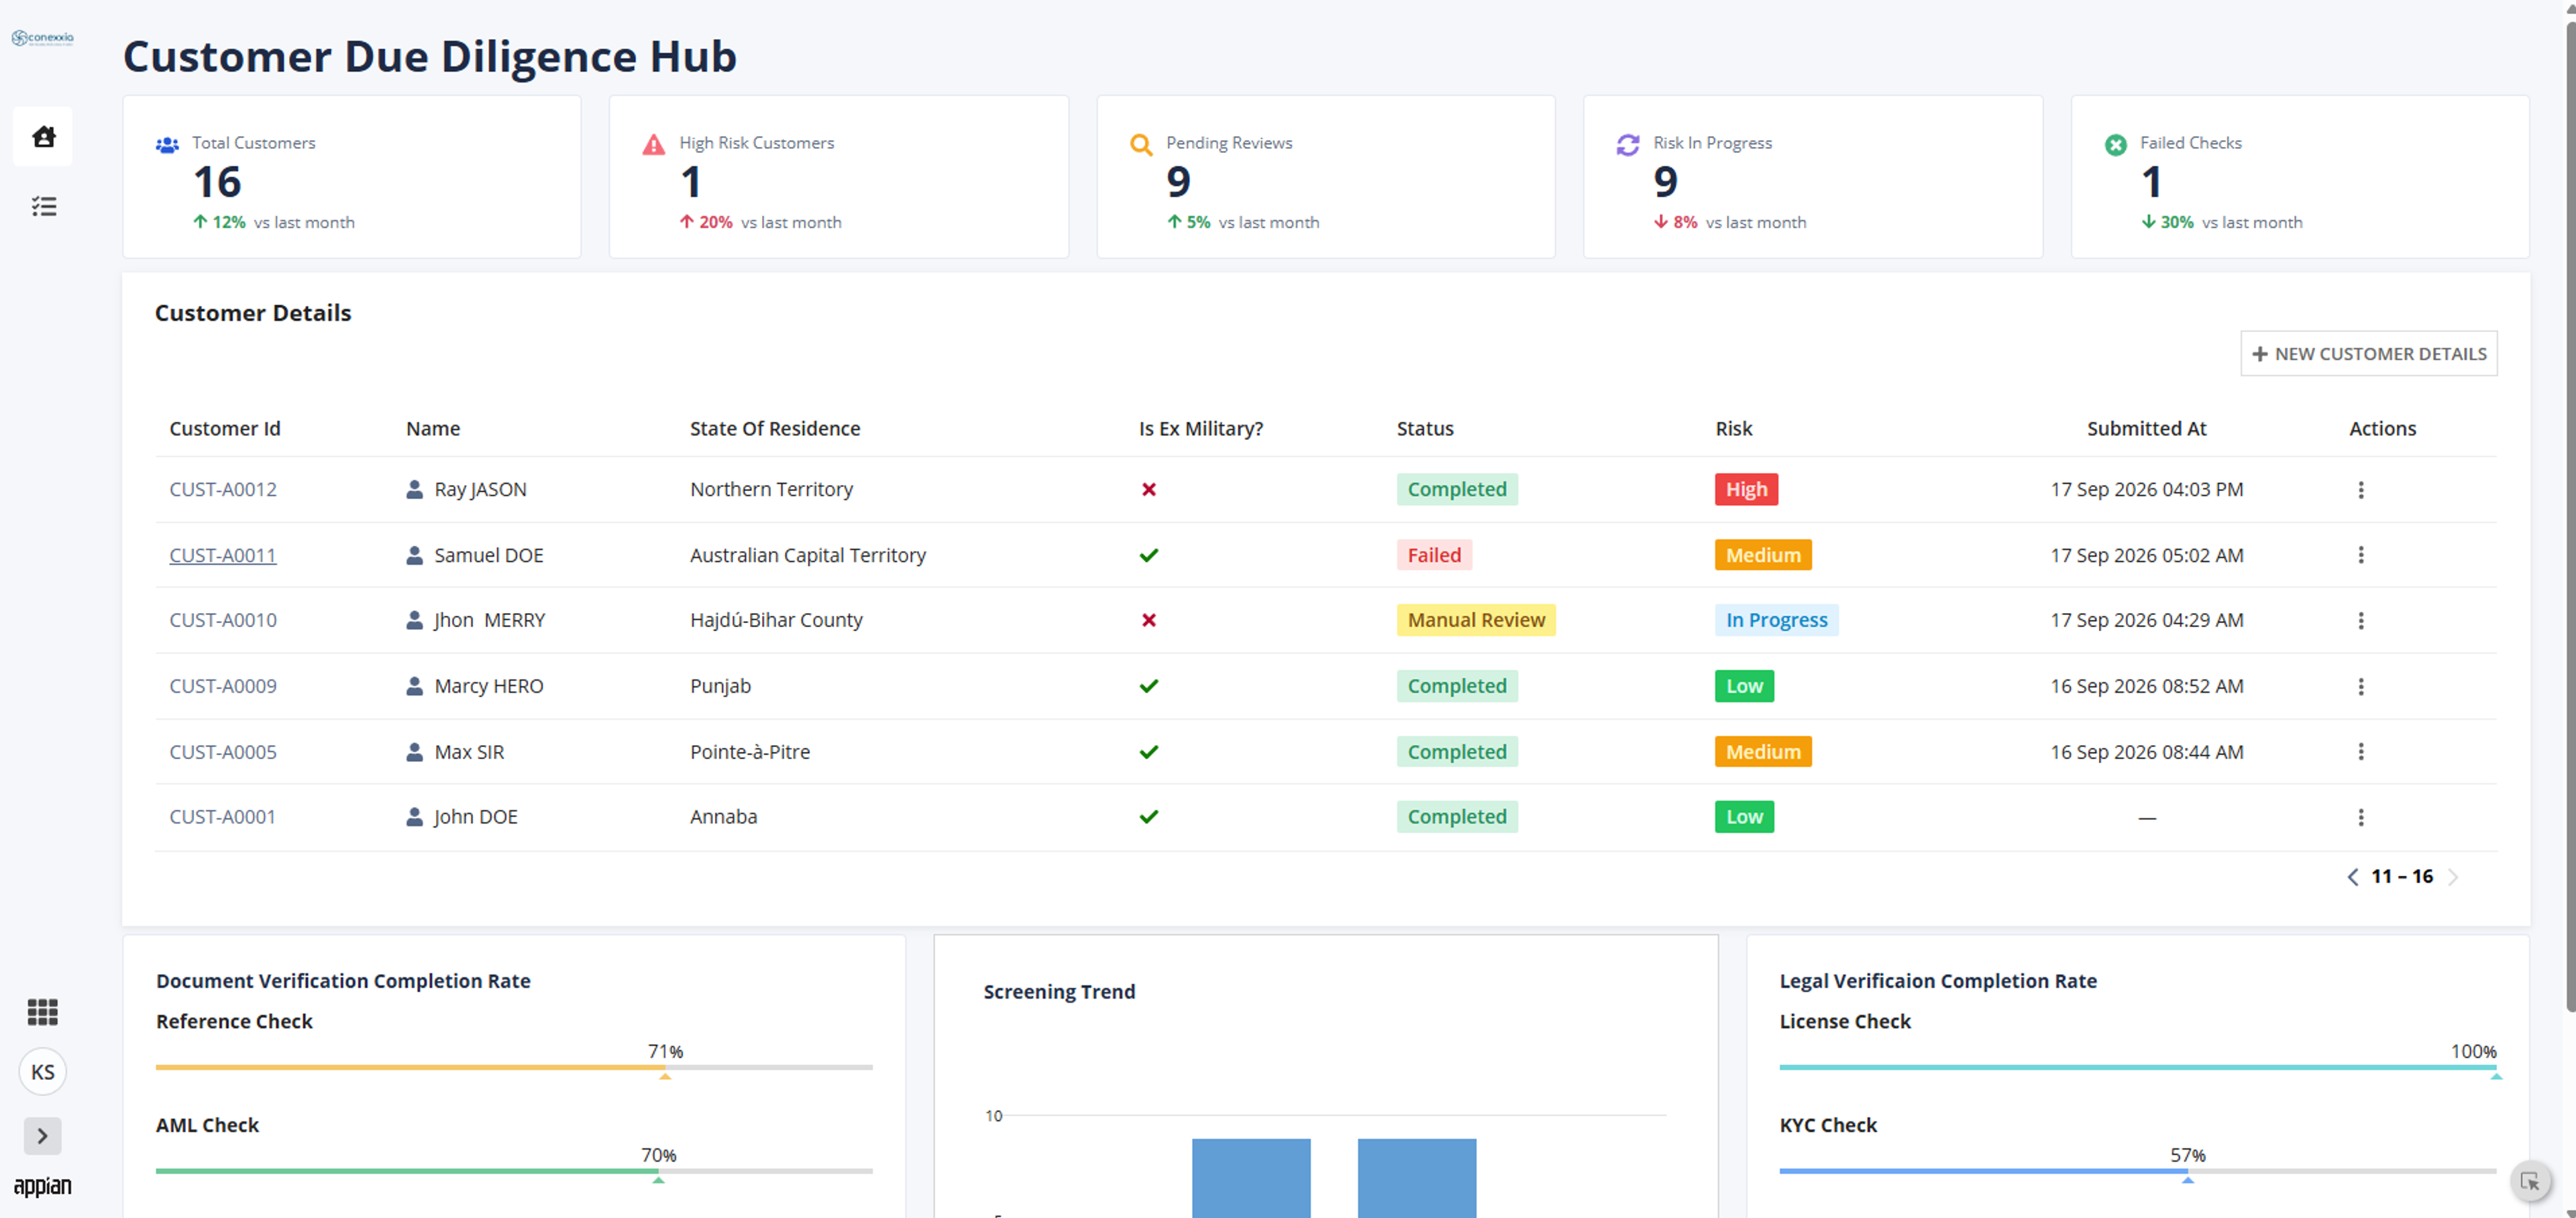Click the ex-military checkmark for Samuel DOE
The height and width of the screenshot is (1218, 2576).
[x=1149, y=555]
